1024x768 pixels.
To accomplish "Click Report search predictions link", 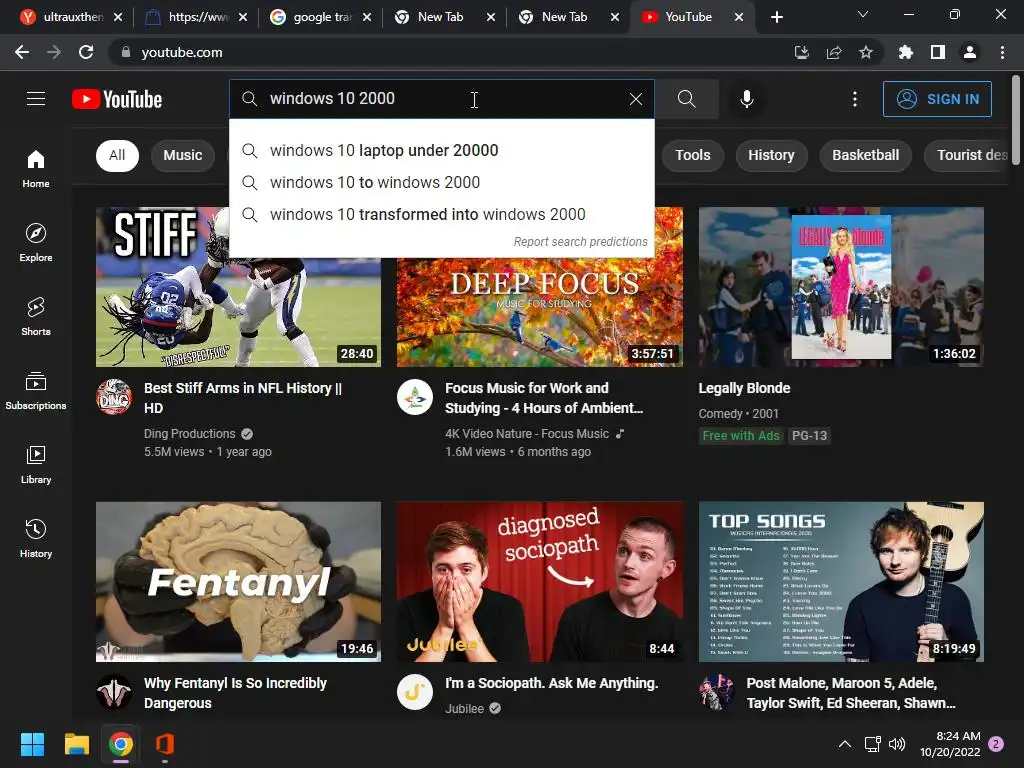I will [580, 242].
